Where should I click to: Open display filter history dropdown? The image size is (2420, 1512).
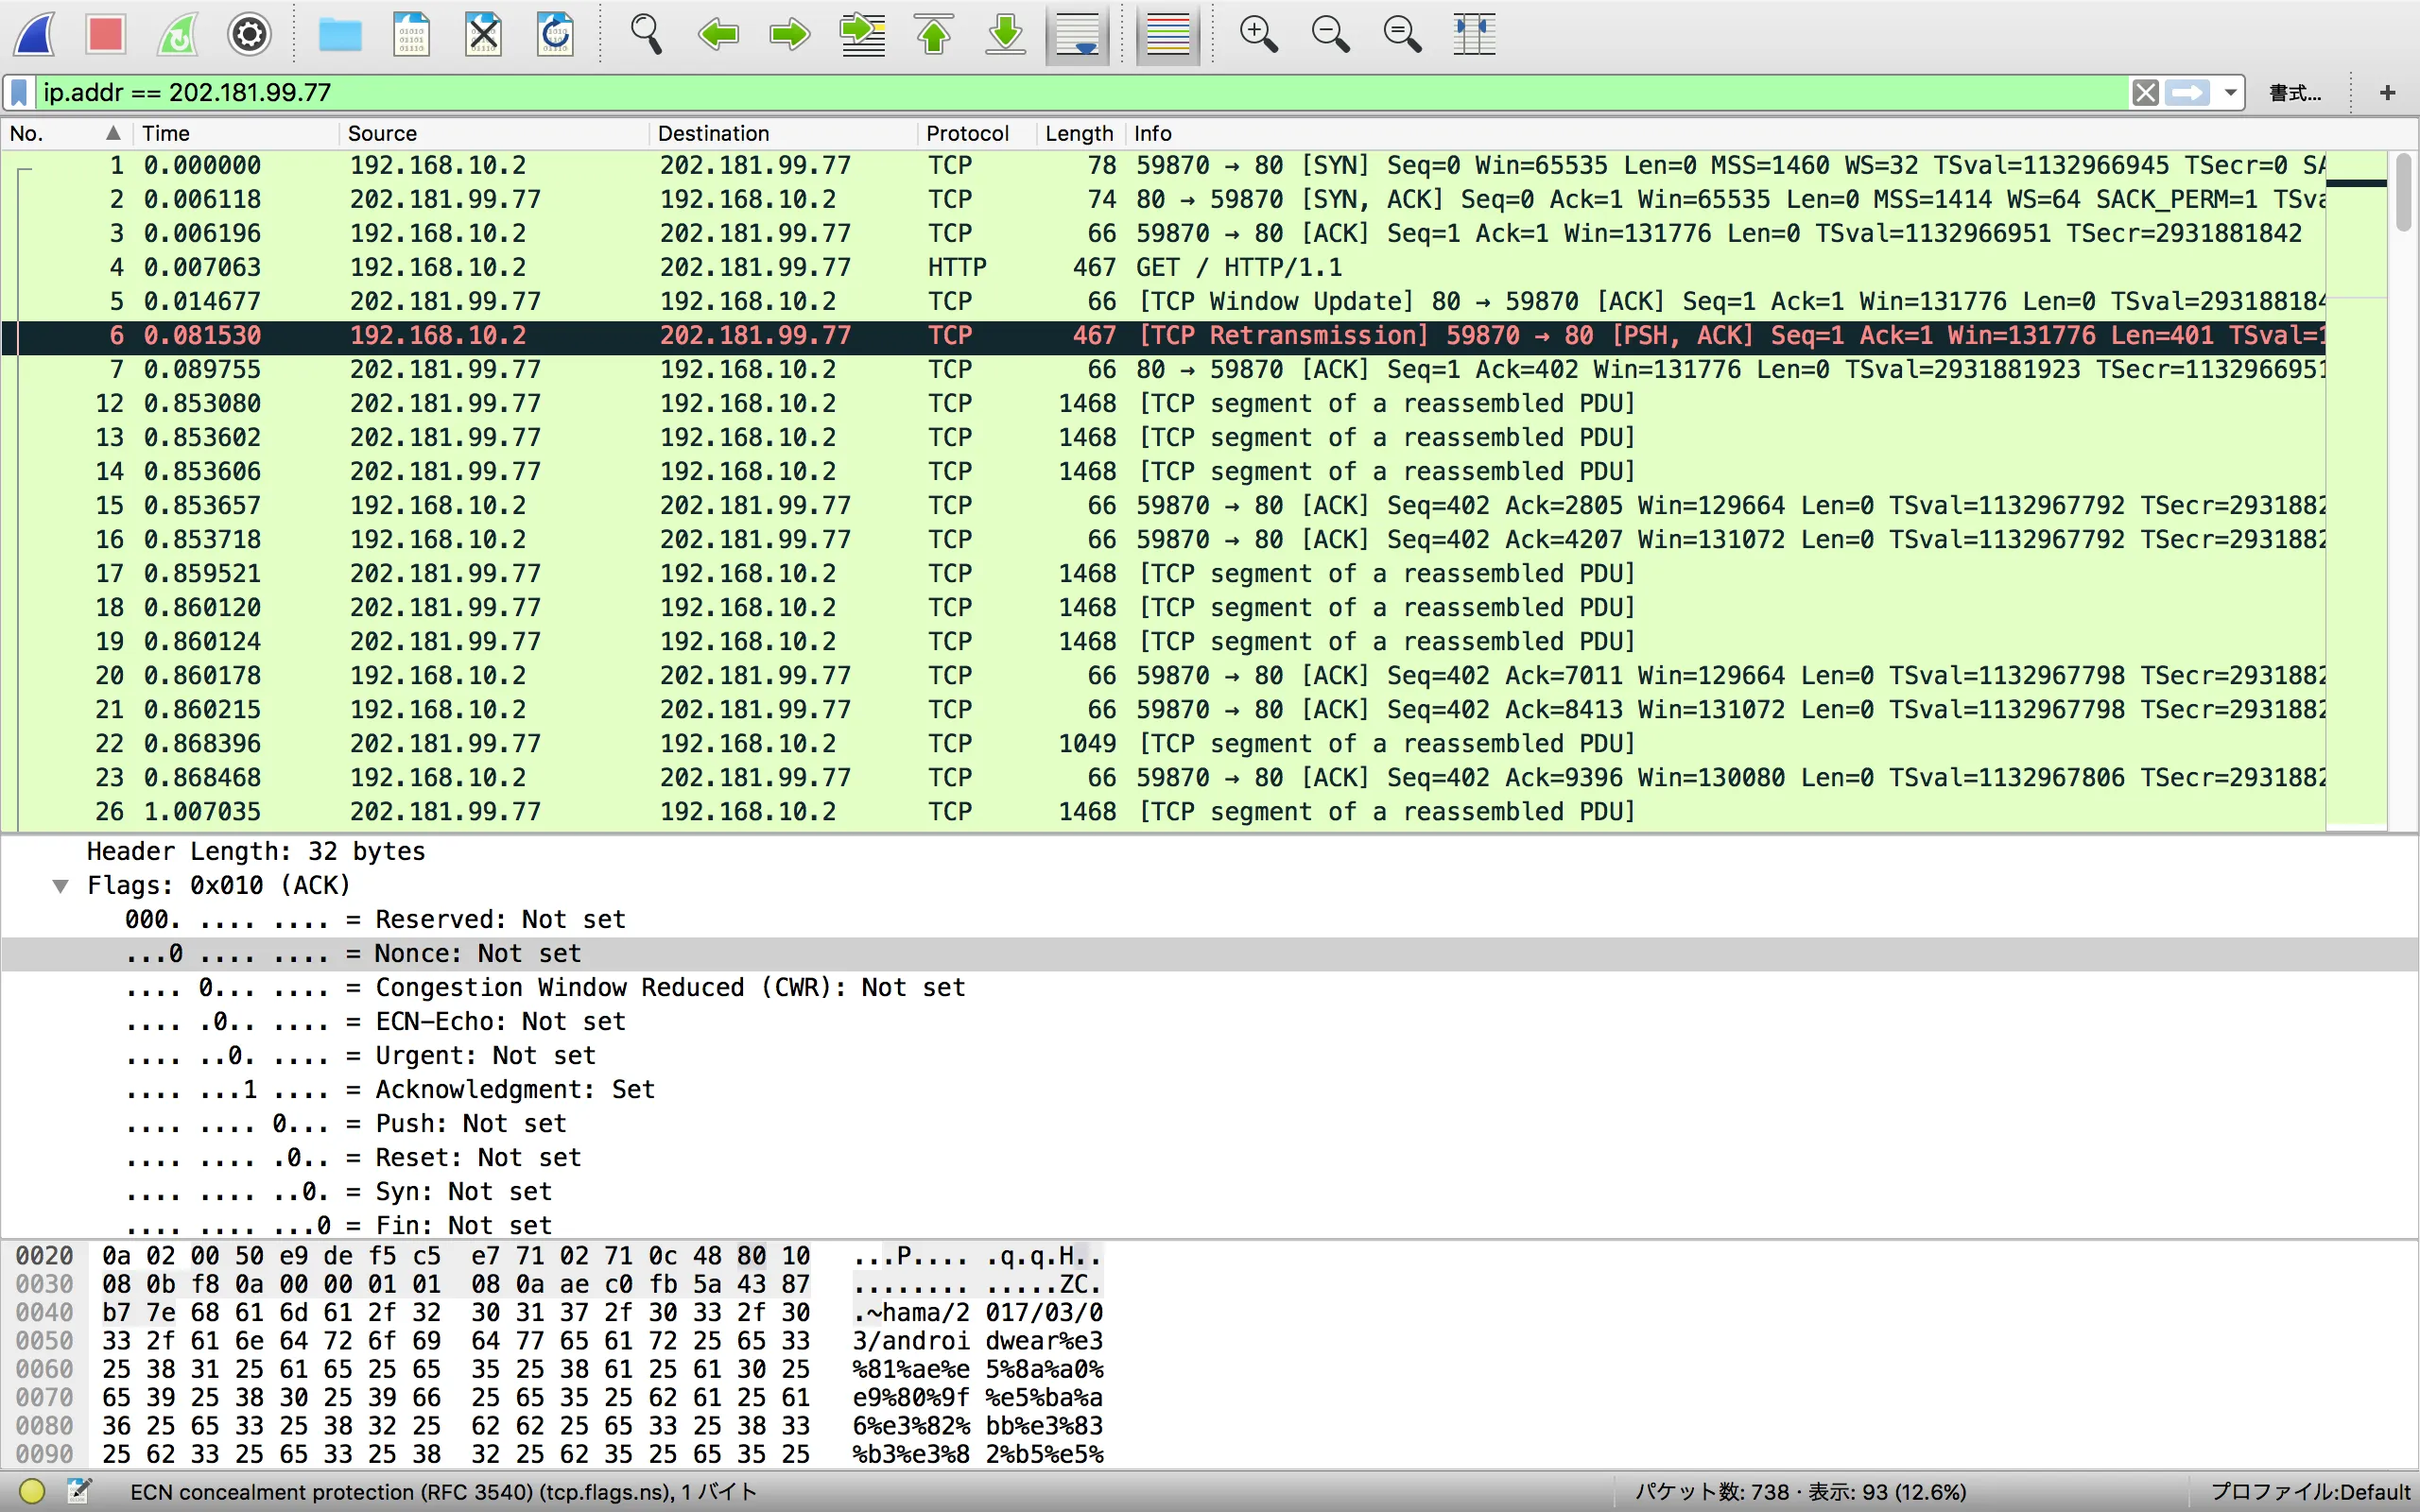[2230, 93]
